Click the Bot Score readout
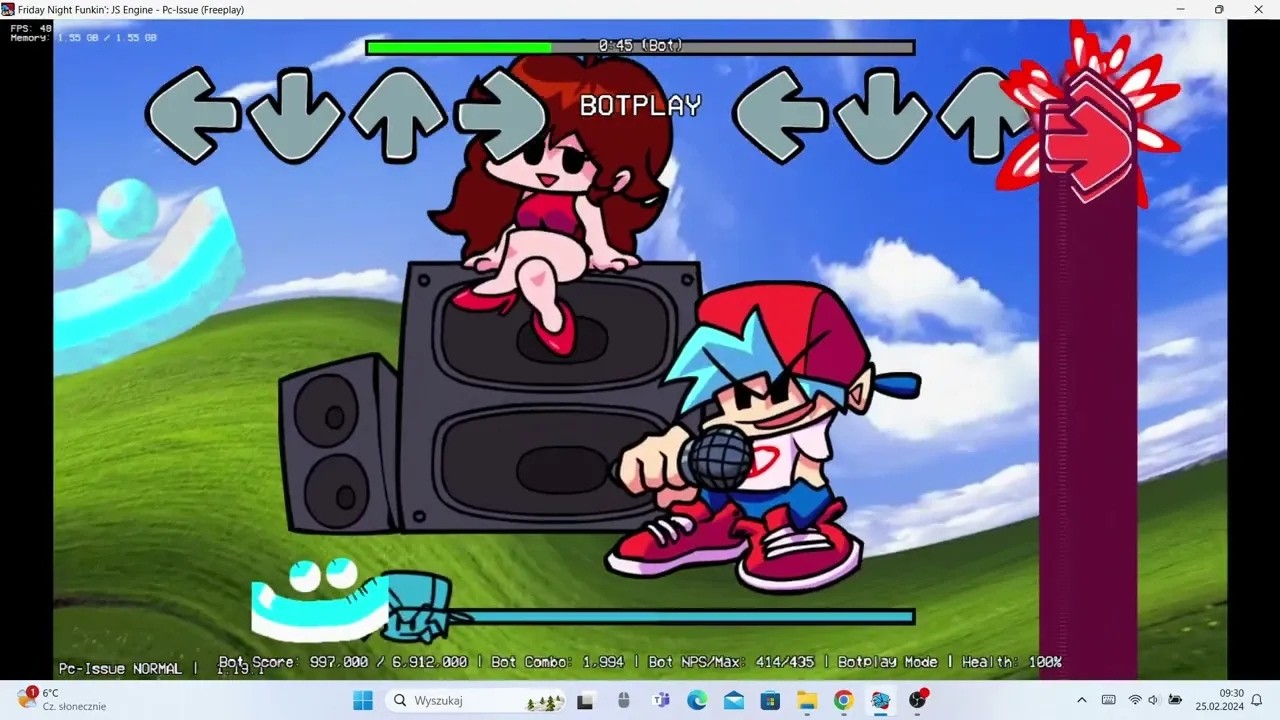The width and height of the screenshot is (1280, 720). tap(343, 662)
